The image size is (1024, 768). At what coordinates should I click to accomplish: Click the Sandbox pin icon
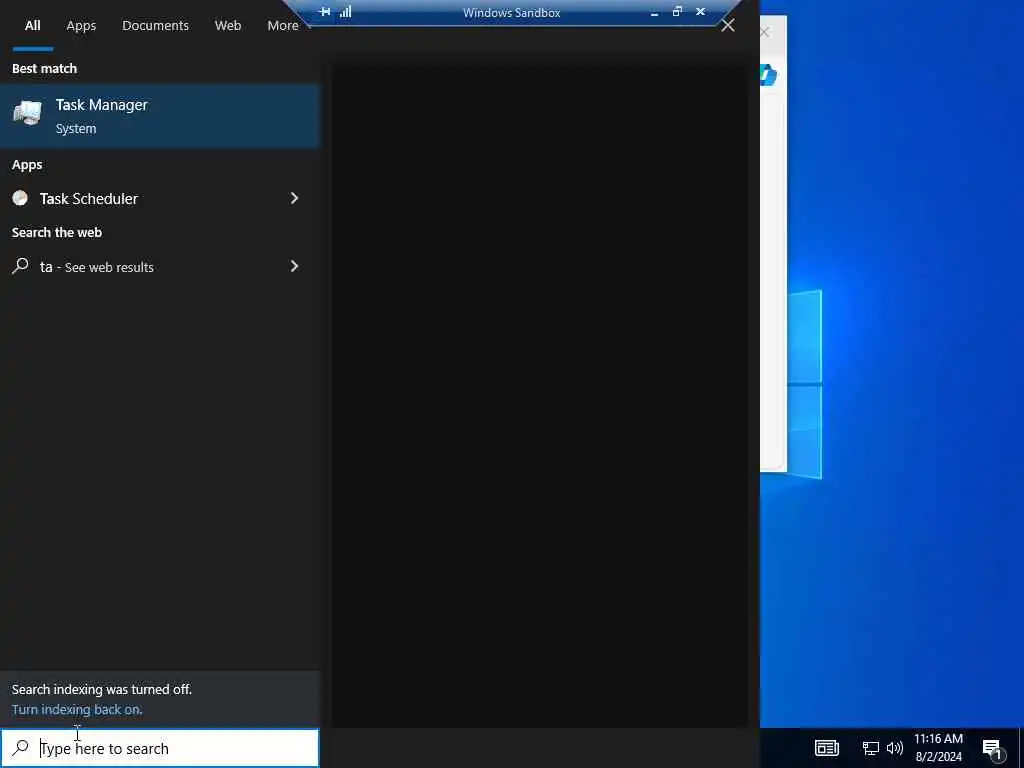pos(325,12)
